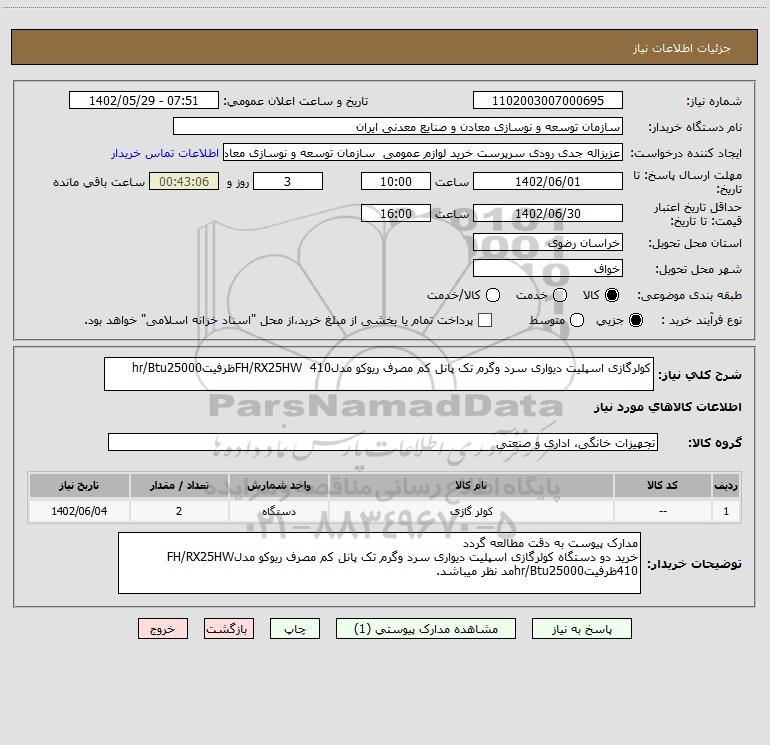Click the ردیف column header
Image resolution: width=770 pixels, height=745 pixels.
[x=726, y=485]
